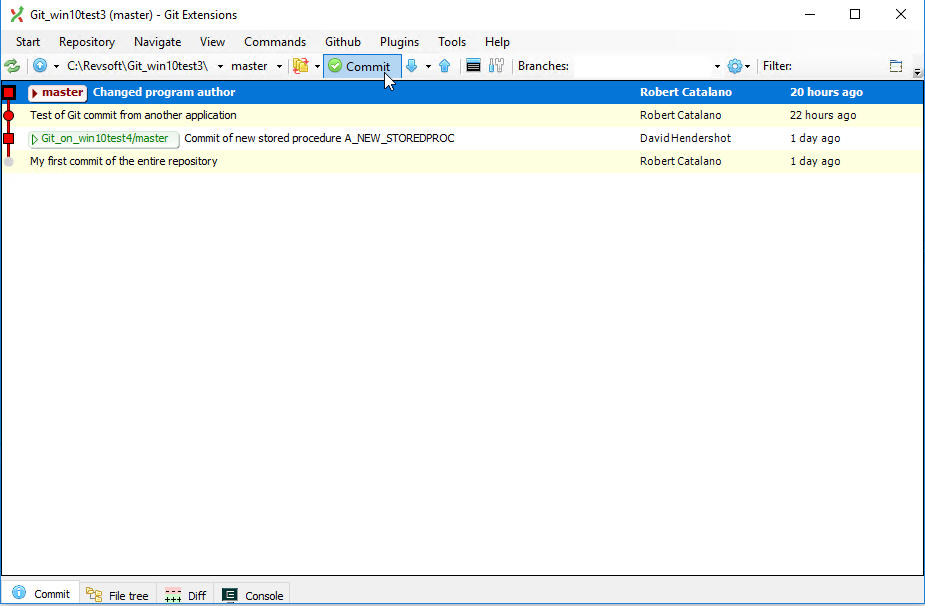The height and width of the screenshot is (606, 925).
Task: Pull changes with blue down arrow
Action: click(412, 65)
